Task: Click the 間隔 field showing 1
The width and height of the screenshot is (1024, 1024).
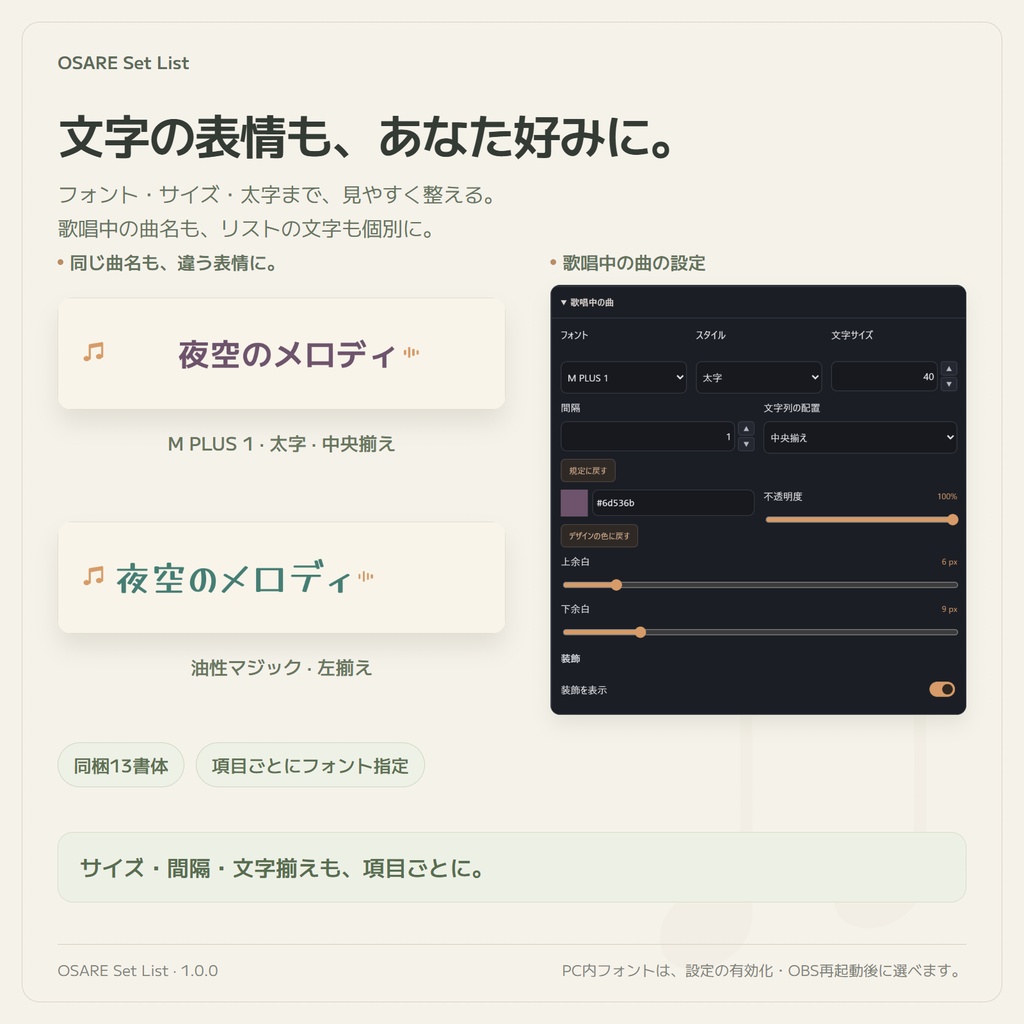Action: tap(648, 437)
